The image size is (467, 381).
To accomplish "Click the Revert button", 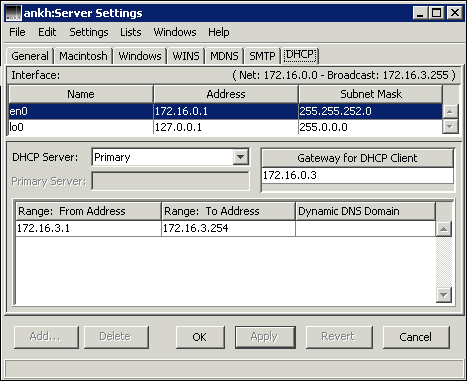I will 339,337.
